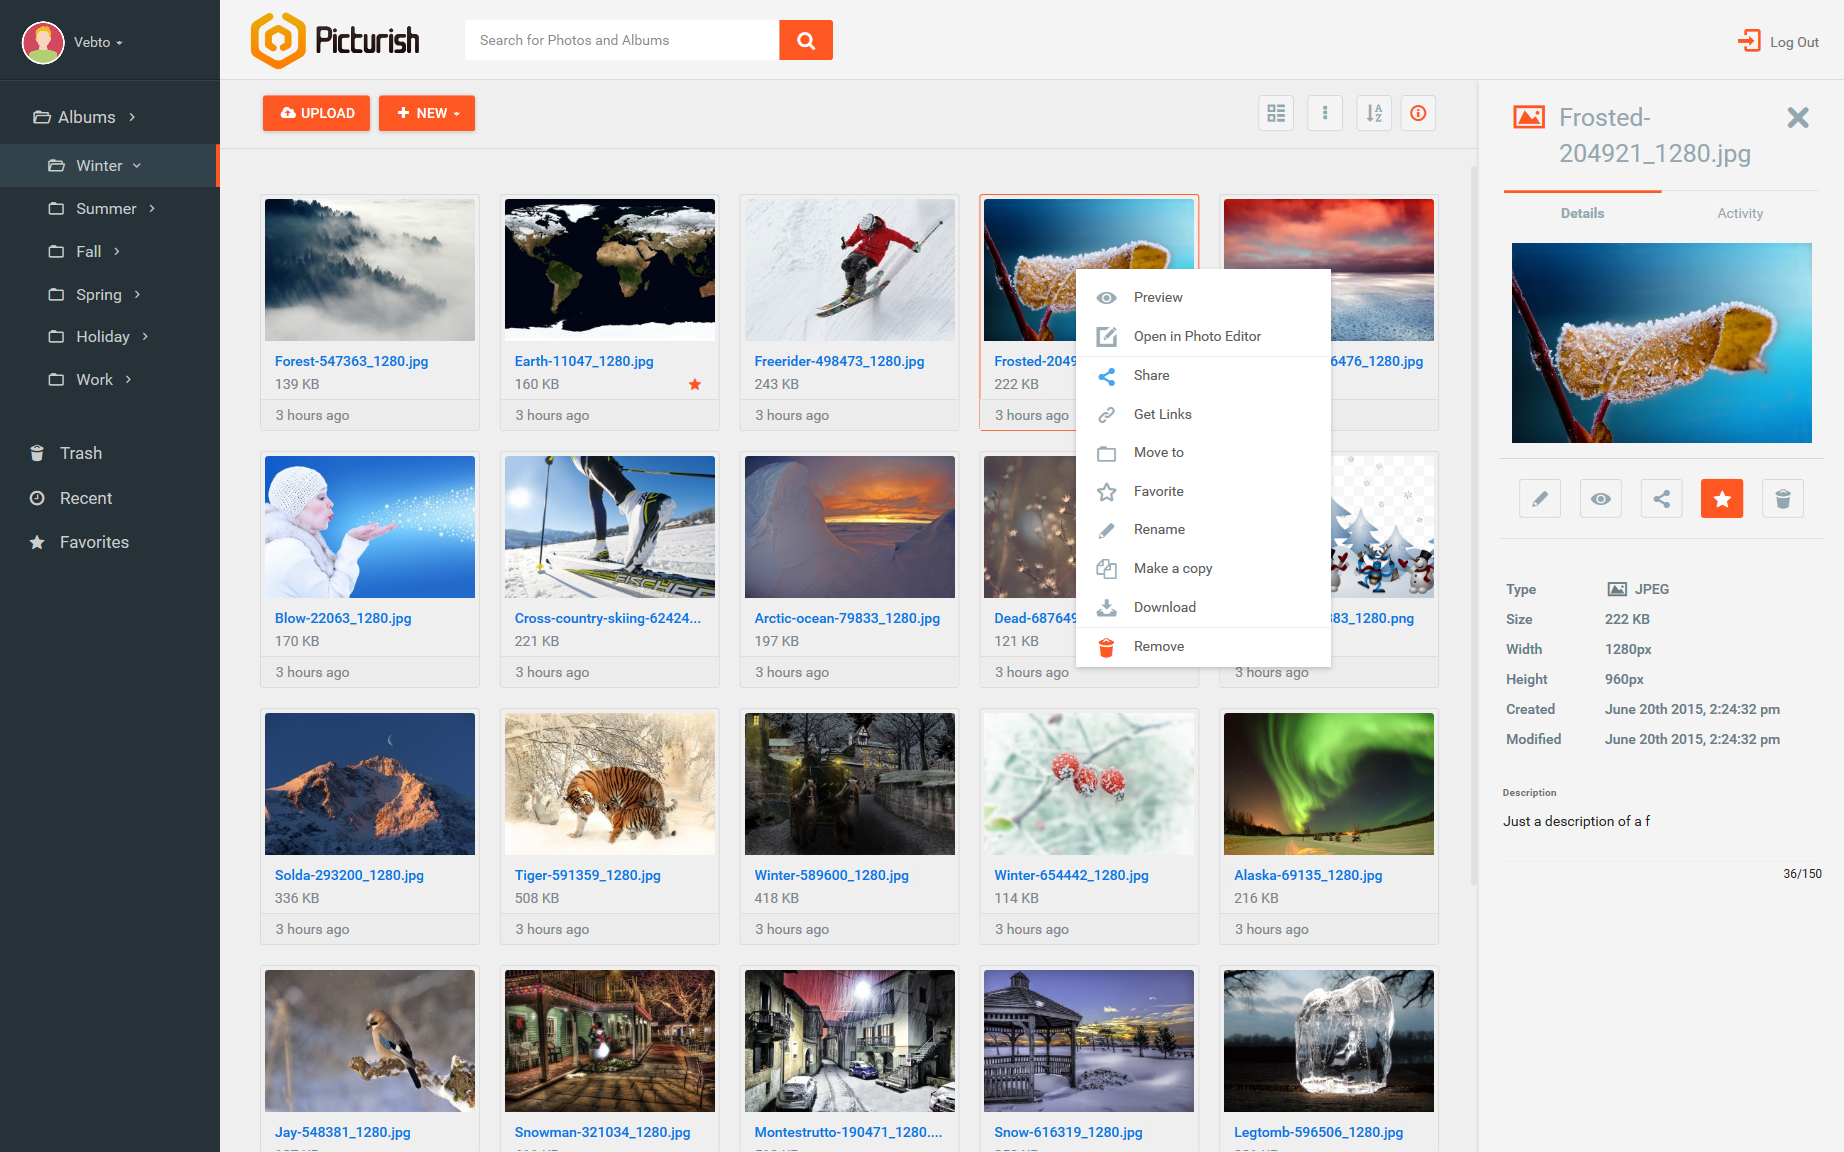Click the share icon in details panel

point(1662,499)
